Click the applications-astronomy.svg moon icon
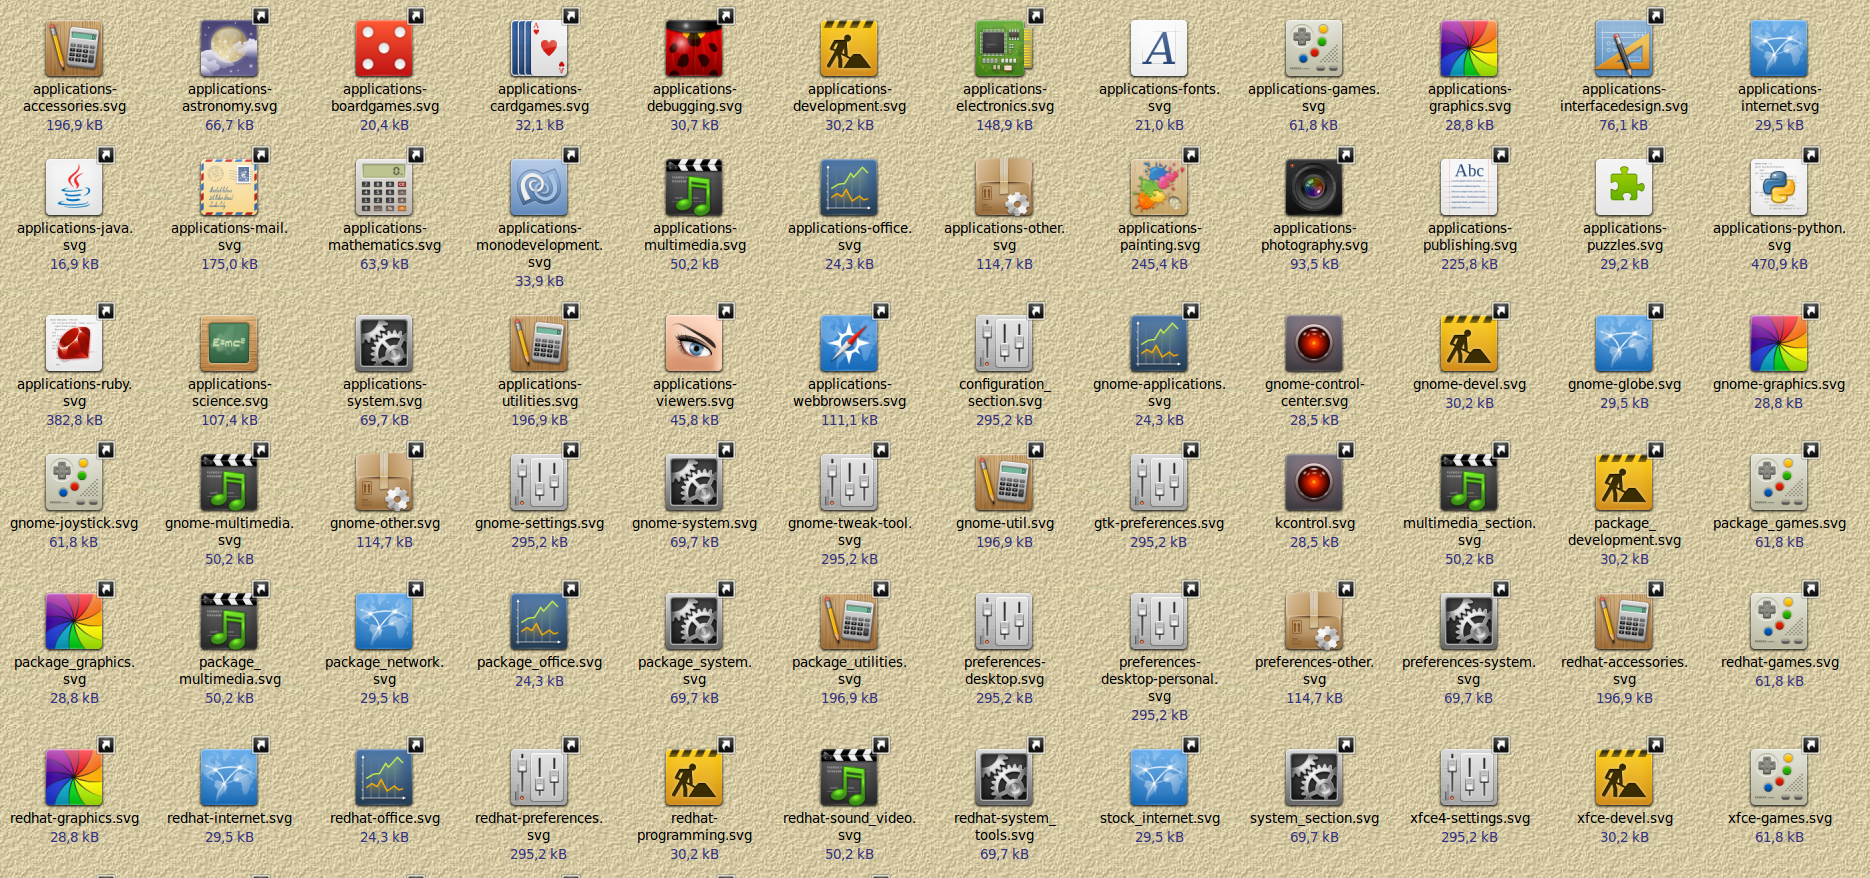Image resolution: width=1870 pixels, height=878 pixels. pos(229,48)
